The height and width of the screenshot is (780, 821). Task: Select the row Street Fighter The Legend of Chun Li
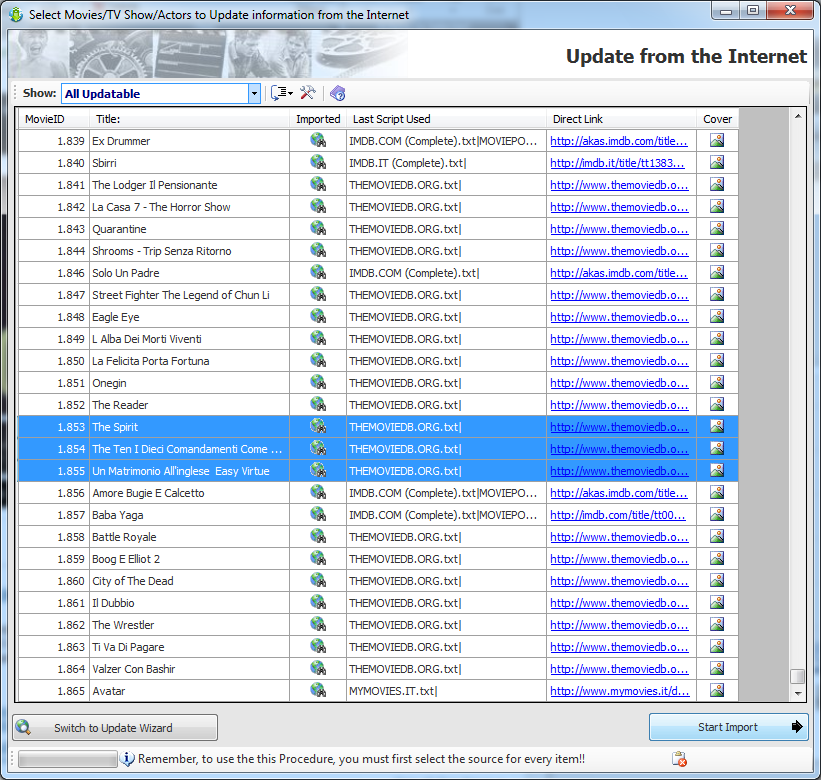pos(378,295)
